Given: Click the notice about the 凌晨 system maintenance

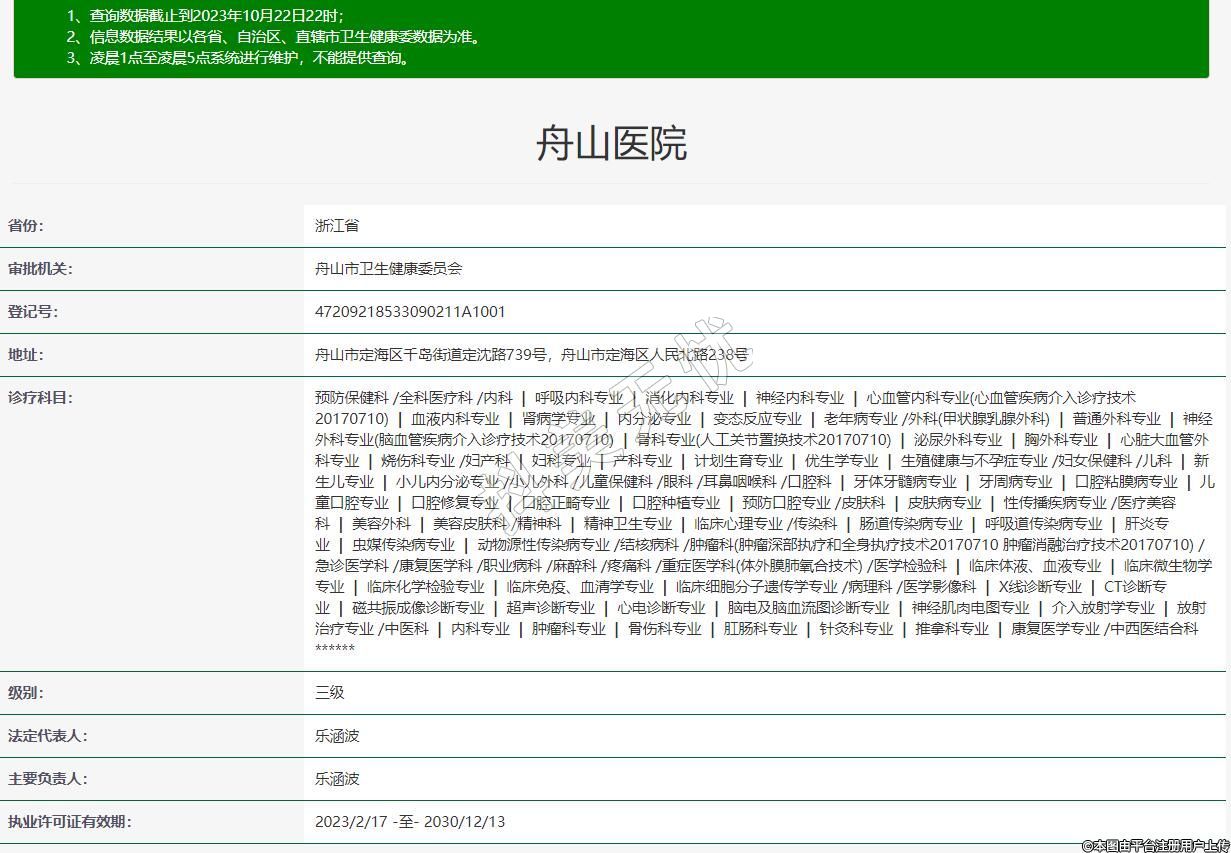Looking at the screenshot, I should 239,58.
